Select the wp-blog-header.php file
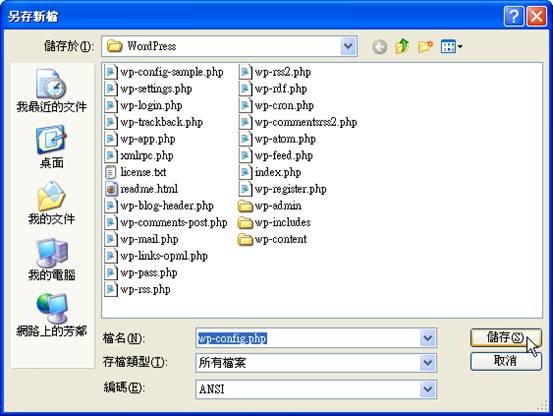Screen dimensions: 553x416 click(x=159, y=206)
